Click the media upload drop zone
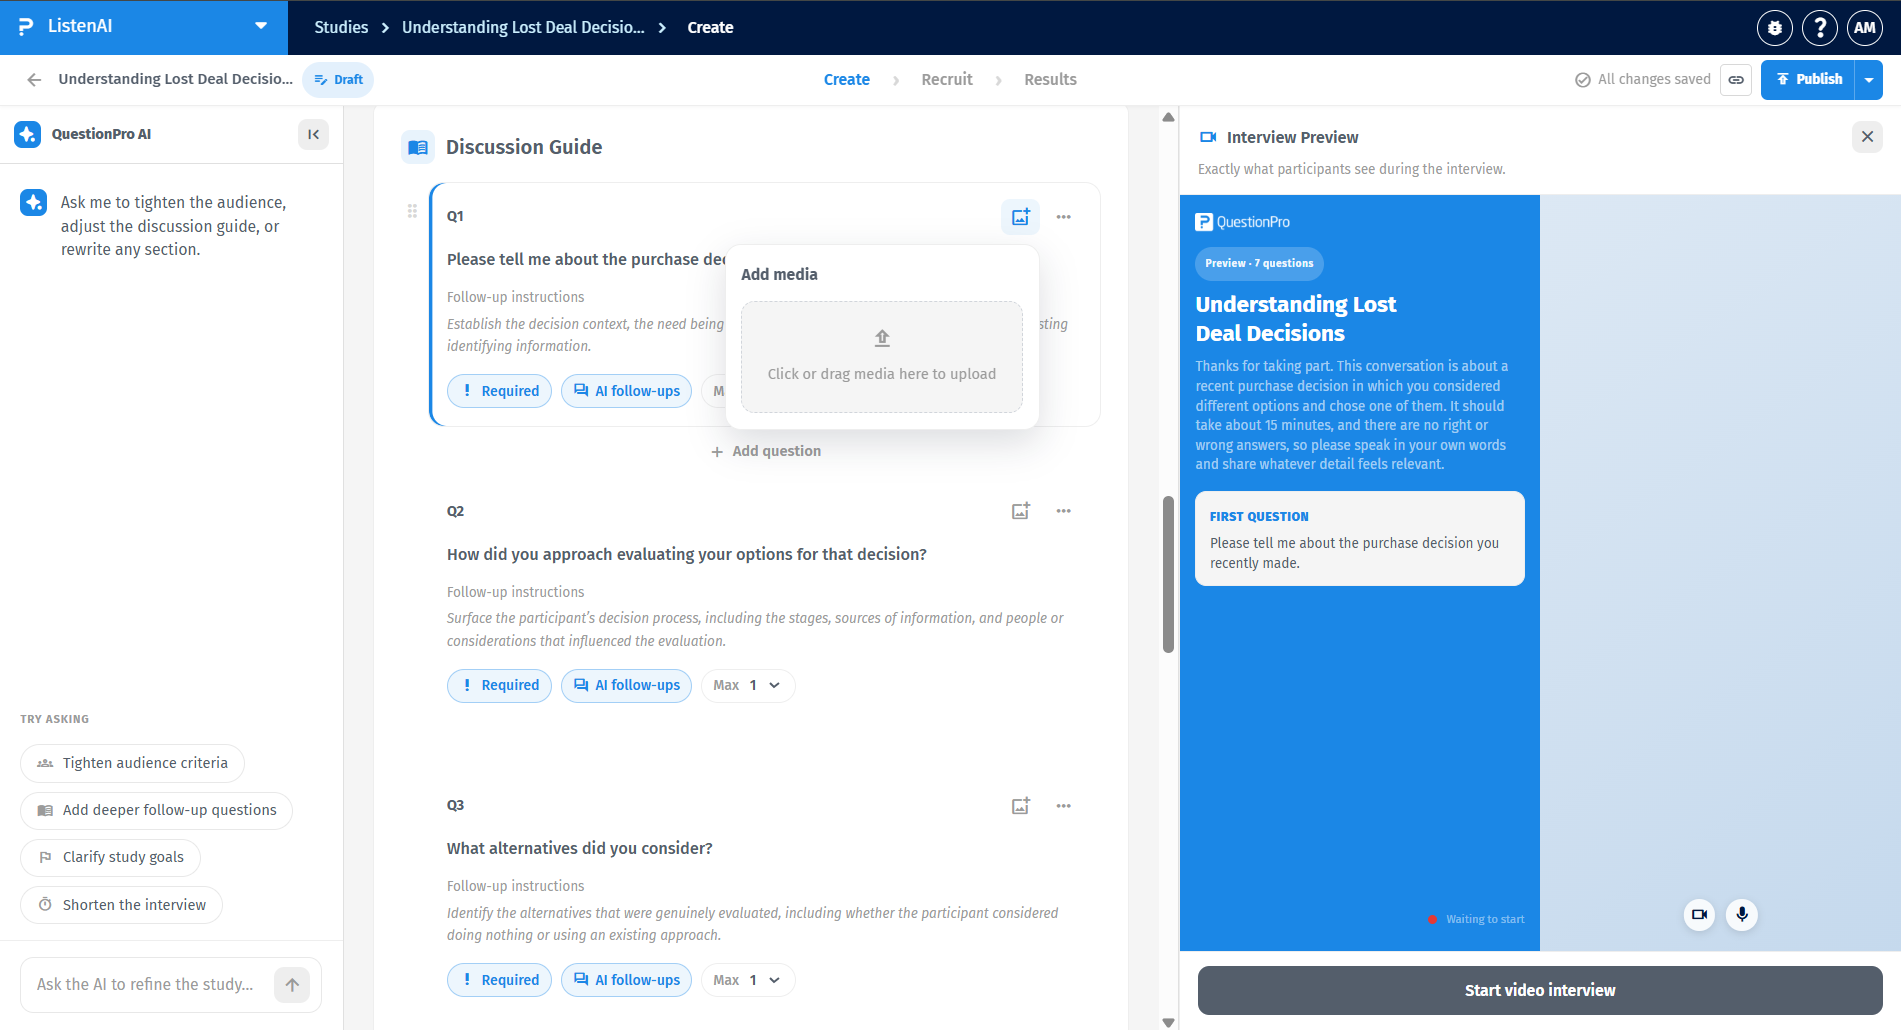 click(882, 357)
